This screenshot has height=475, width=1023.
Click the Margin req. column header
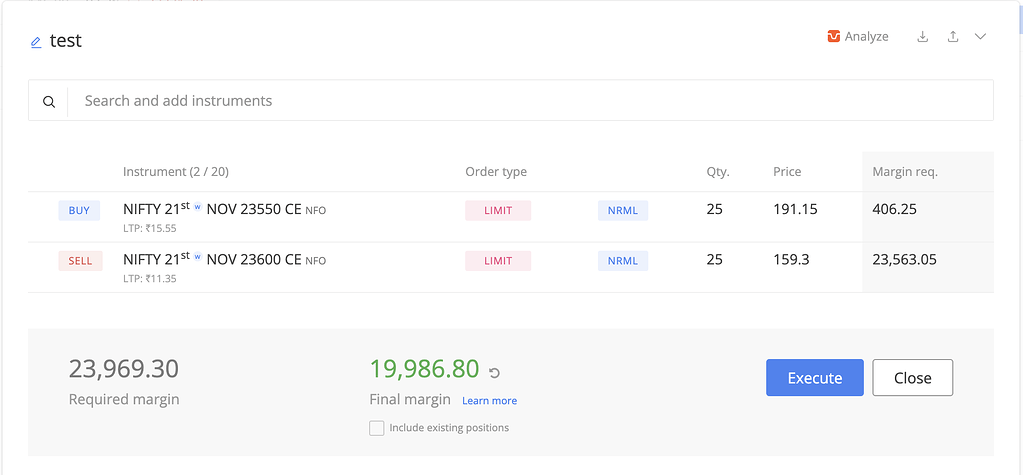(905, 172)
